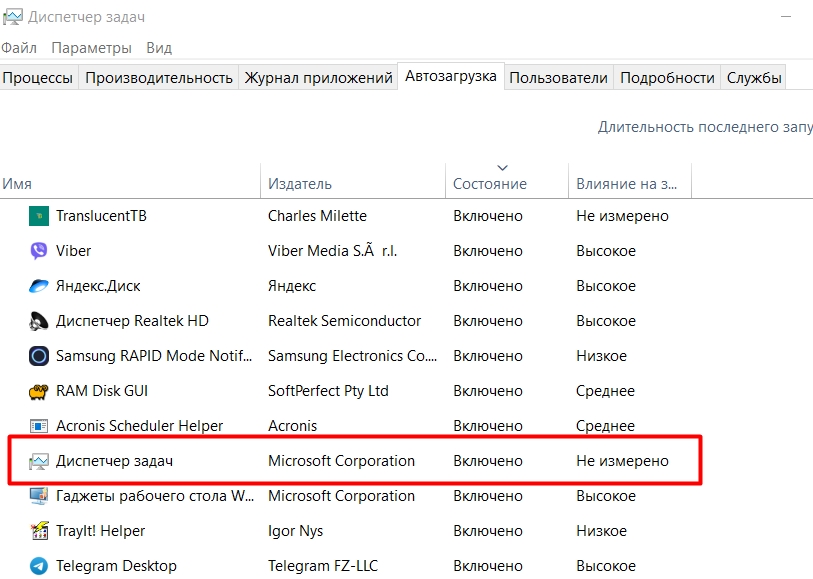The width and height of the screenshot is (813, 579).
Task: Click the Igor Nys publisher cell
Action: point(296,531)
